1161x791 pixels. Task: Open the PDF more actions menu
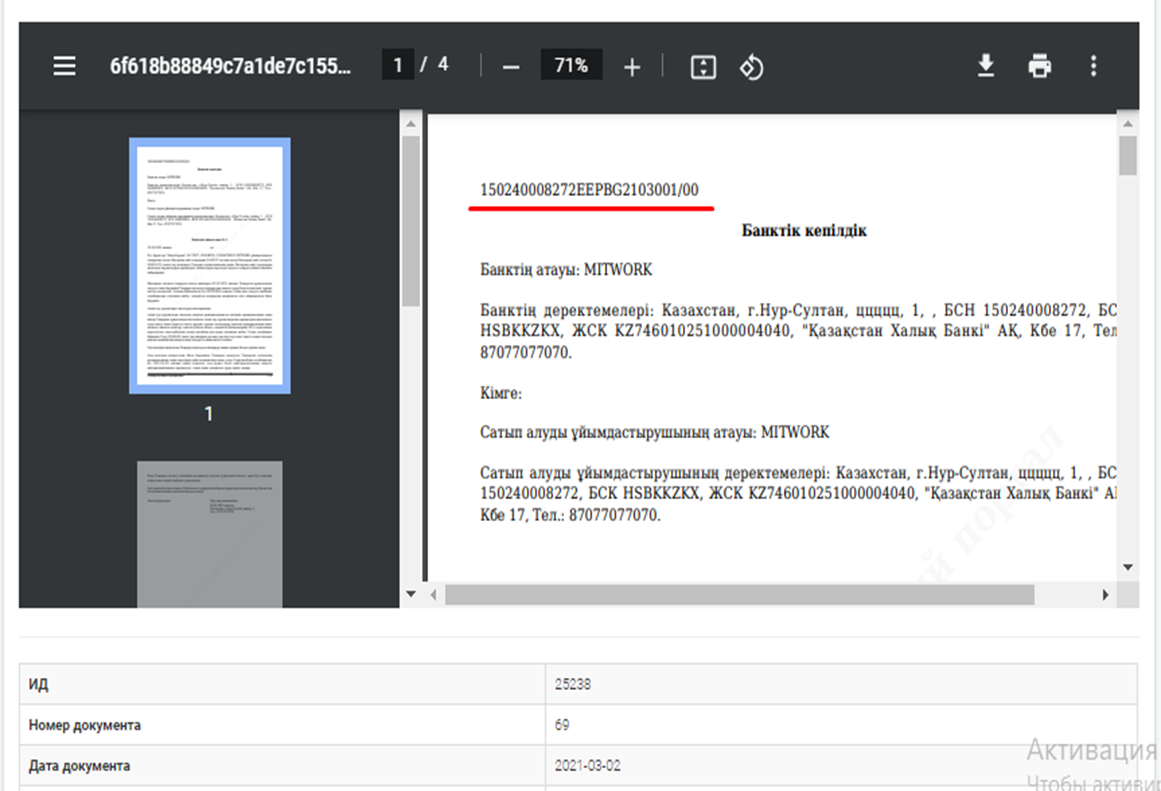1093,66
